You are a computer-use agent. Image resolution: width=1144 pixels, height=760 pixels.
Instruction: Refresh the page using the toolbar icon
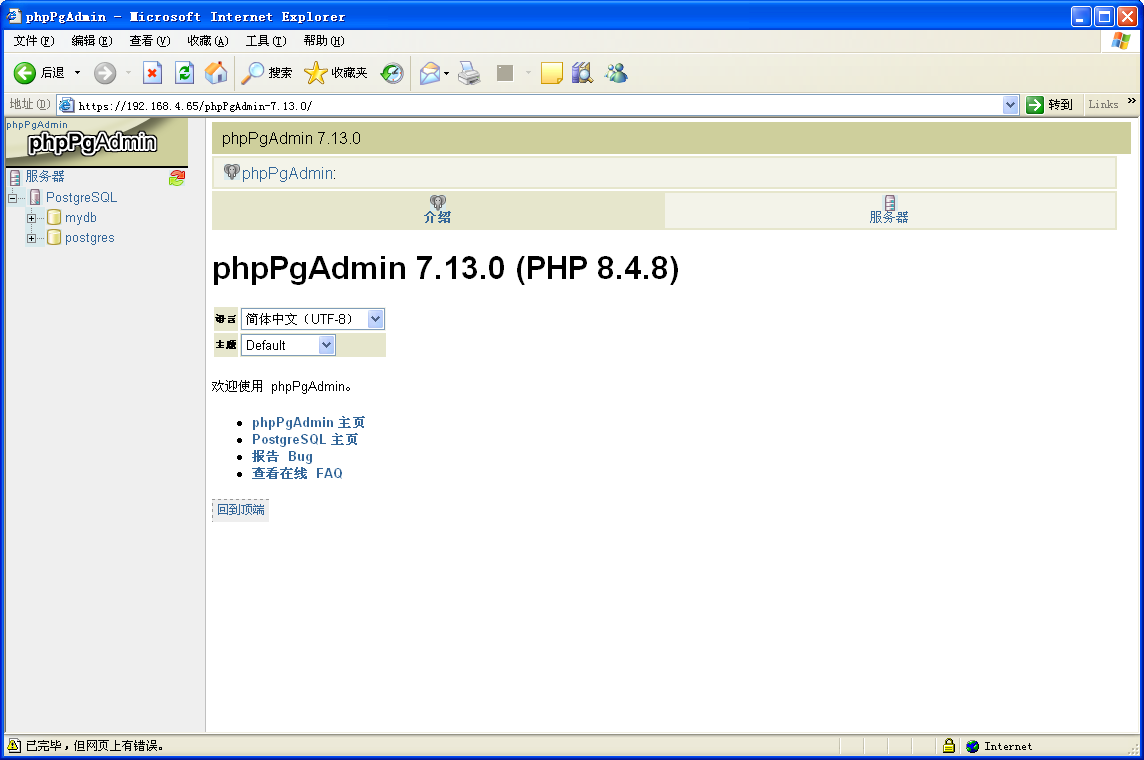185,73
